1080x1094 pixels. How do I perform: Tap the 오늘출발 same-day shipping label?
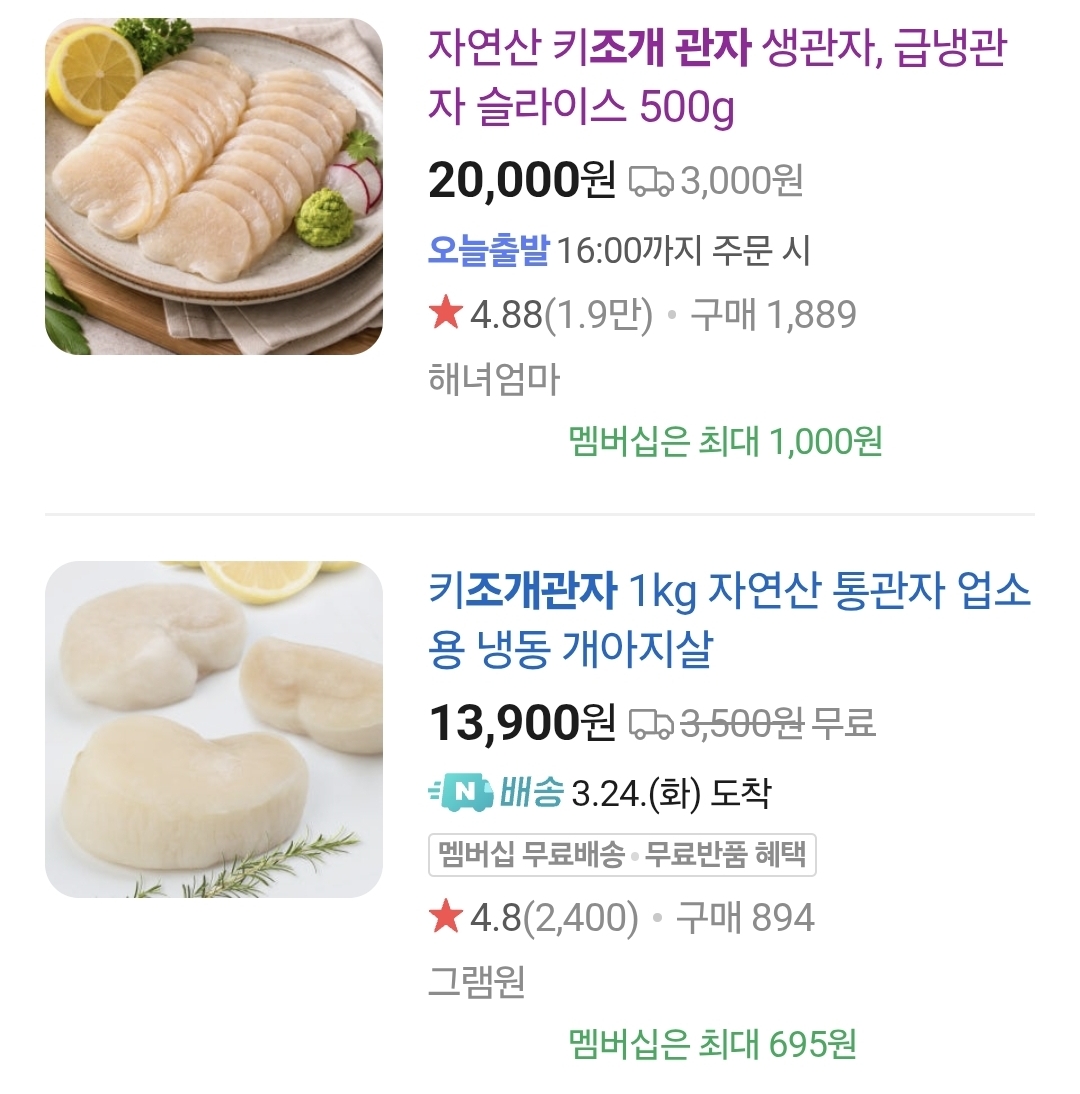(488, 250)
